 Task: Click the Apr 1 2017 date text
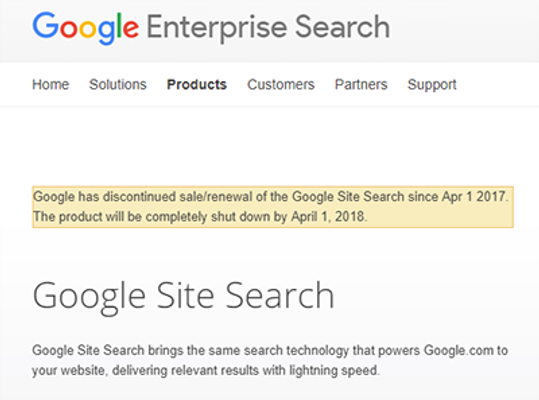pyautogui.click(x=475, y=197)
